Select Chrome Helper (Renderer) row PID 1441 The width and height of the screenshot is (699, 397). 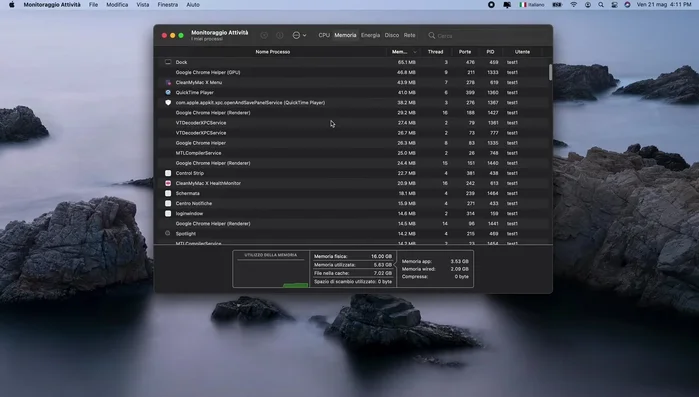pyautogui.click(x=352, y=224)
